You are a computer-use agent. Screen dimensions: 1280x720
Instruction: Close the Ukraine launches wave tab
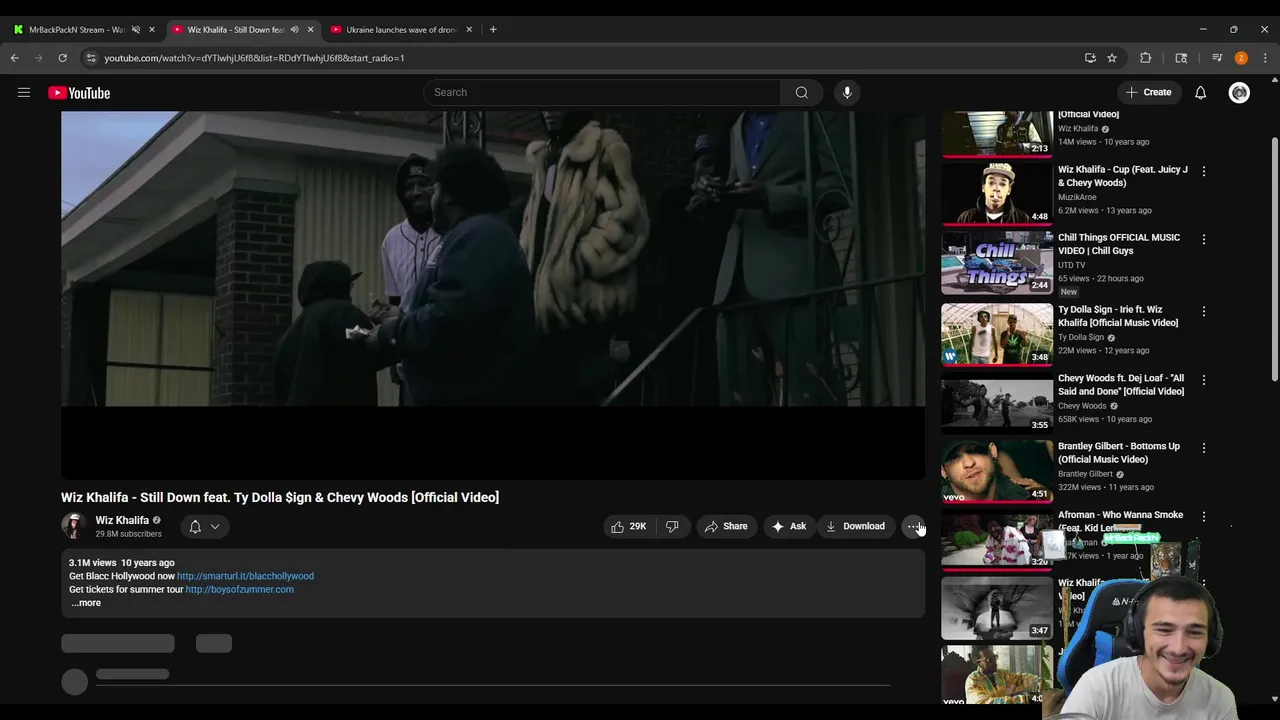(469, 30)
